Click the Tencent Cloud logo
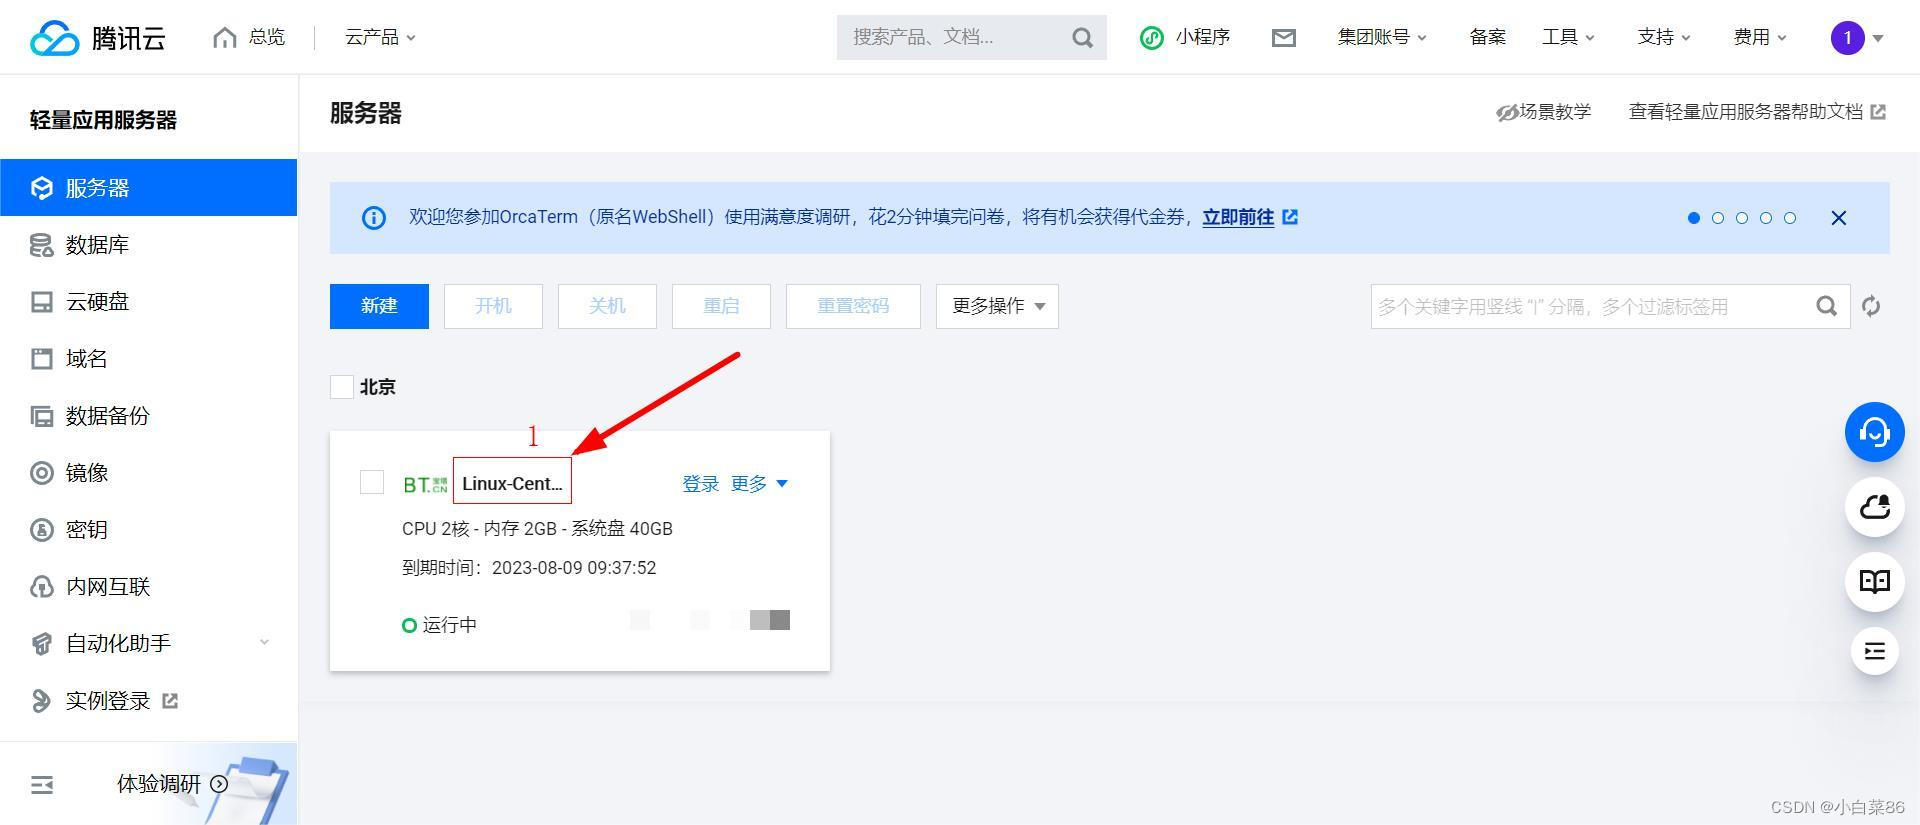1920x825 pixels. 98,38
